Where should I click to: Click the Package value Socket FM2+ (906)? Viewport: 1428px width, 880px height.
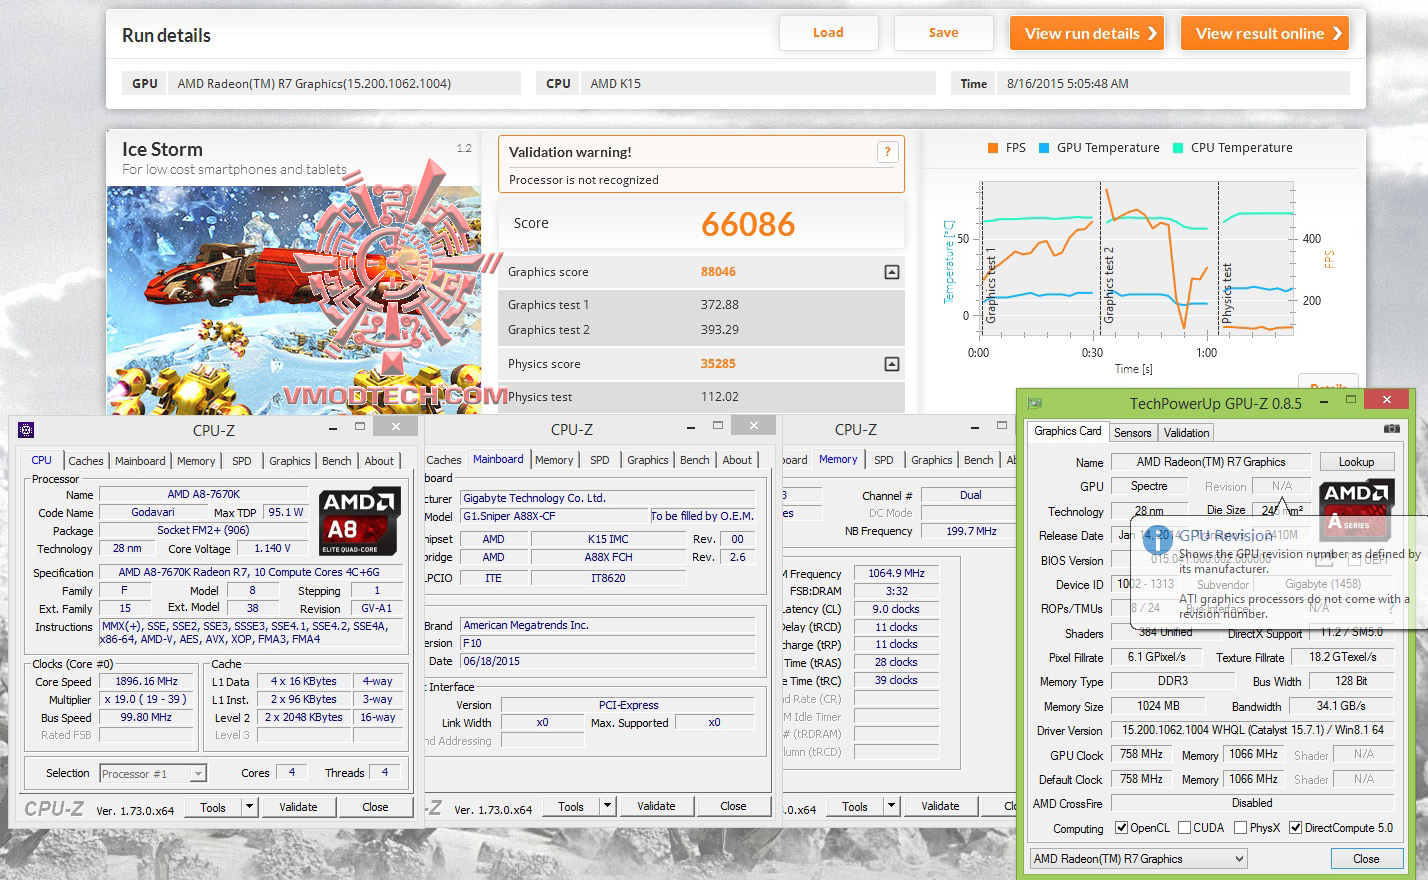203,530
